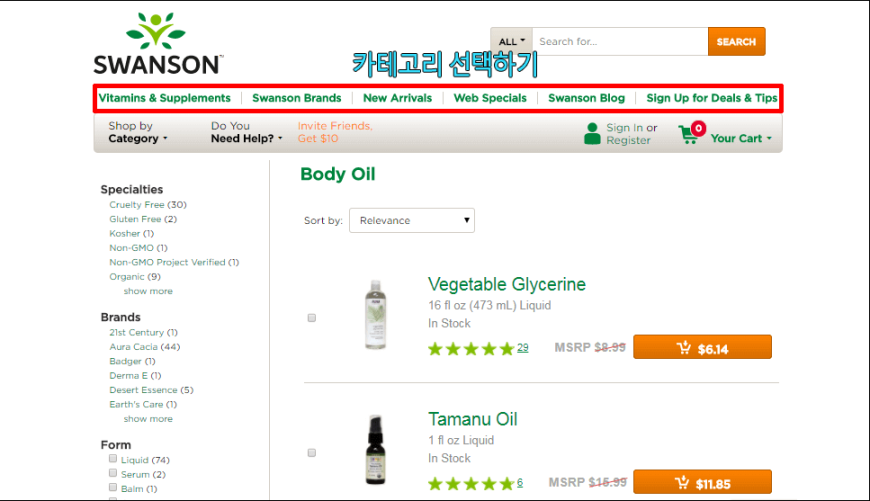Click the Sign In link
Image resolution: width=870 pixels, height=501 pixels.
coord(624,128)
